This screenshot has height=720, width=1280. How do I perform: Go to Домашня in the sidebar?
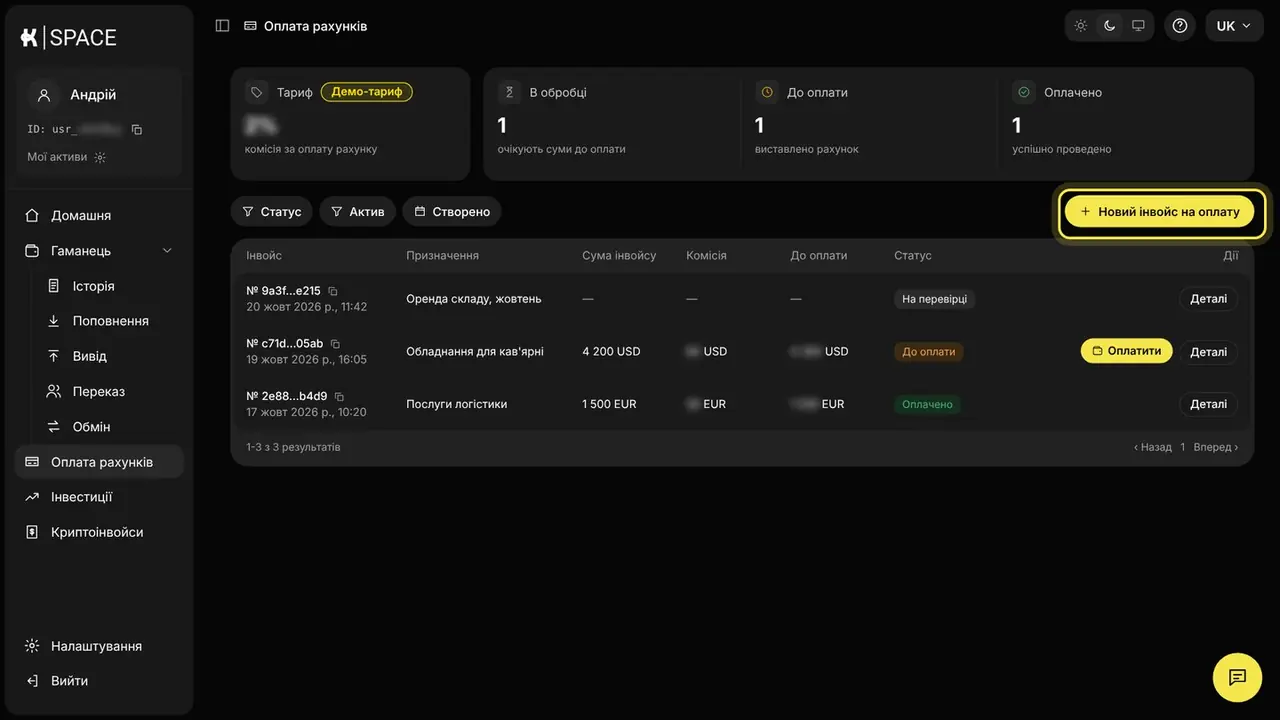99,216
